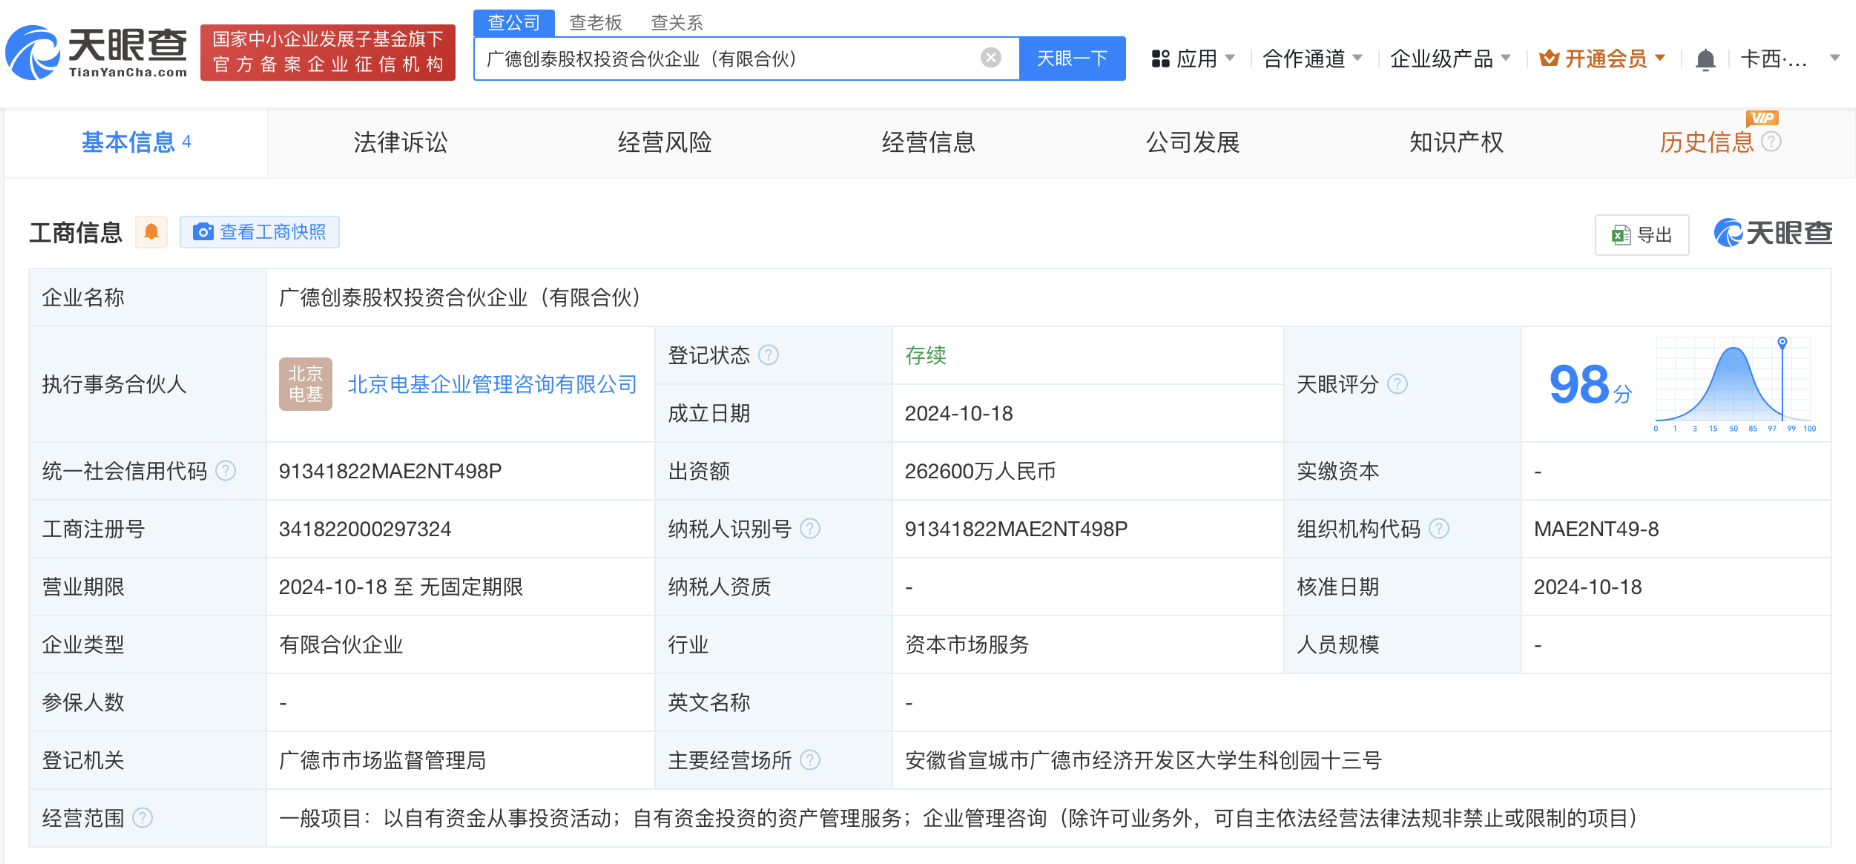Select the 查老板 search tab
This screenshot has width=1856, height=864.
(x=595, y=22)
